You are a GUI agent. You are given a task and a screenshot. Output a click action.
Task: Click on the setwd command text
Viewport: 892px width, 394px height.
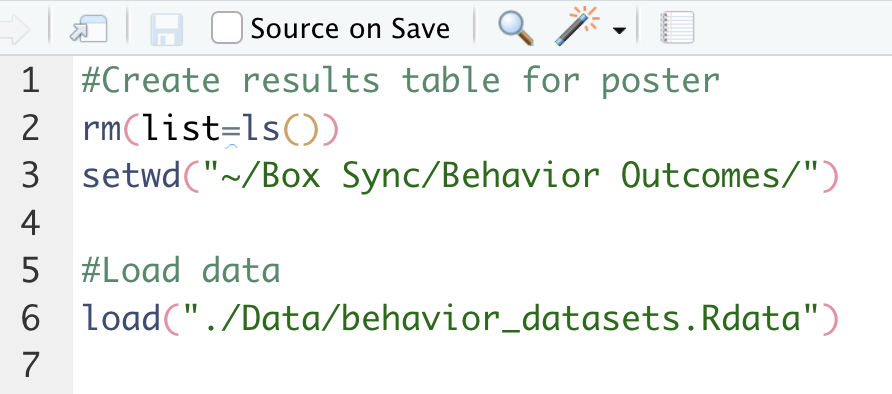pyautogui.click(x=131, y=176)
